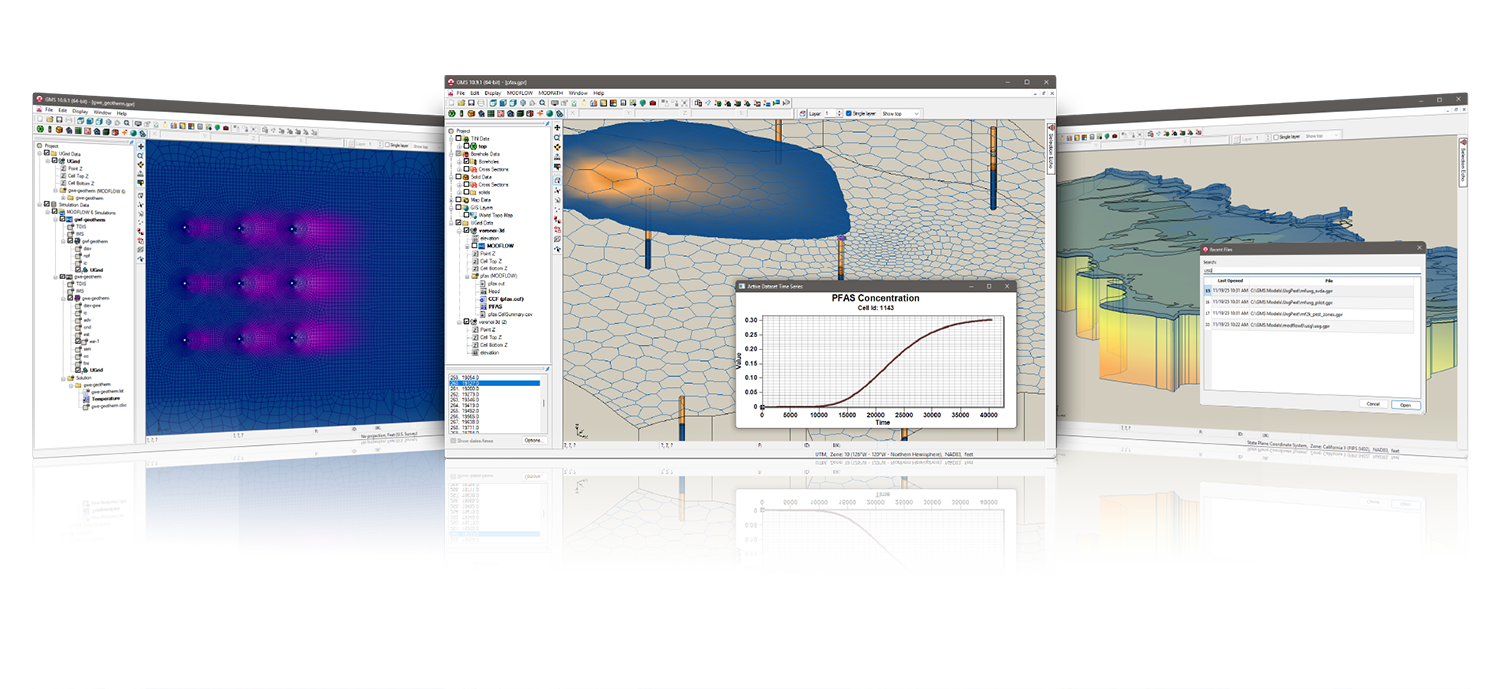This screenshot has width=1500, height=689.
Task: Click Layer number stepper in center window
Action: pos(839,113)
